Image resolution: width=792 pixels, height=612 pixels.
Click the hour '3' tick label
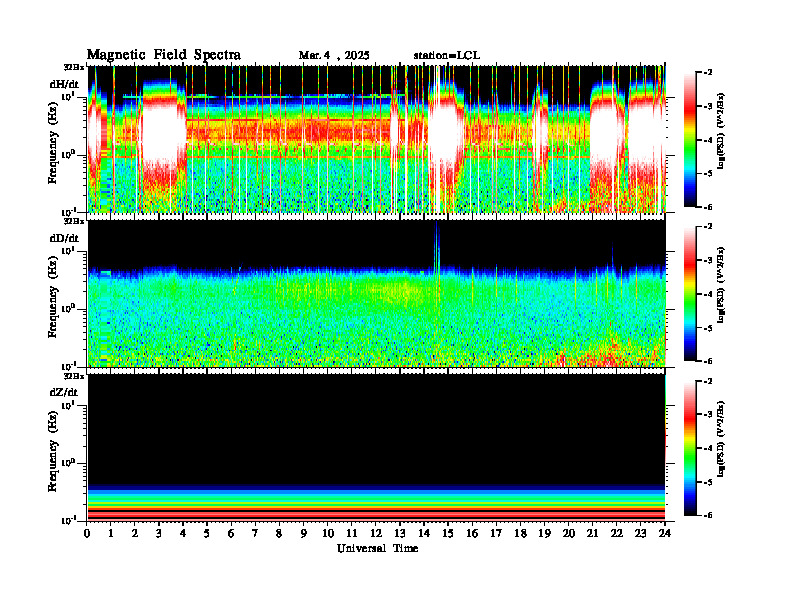[159, 533]
